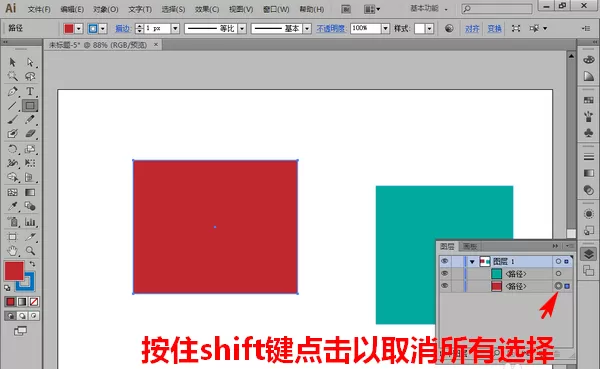
Task: Click the 不透明度 opacity link
Action: [331, 29]
